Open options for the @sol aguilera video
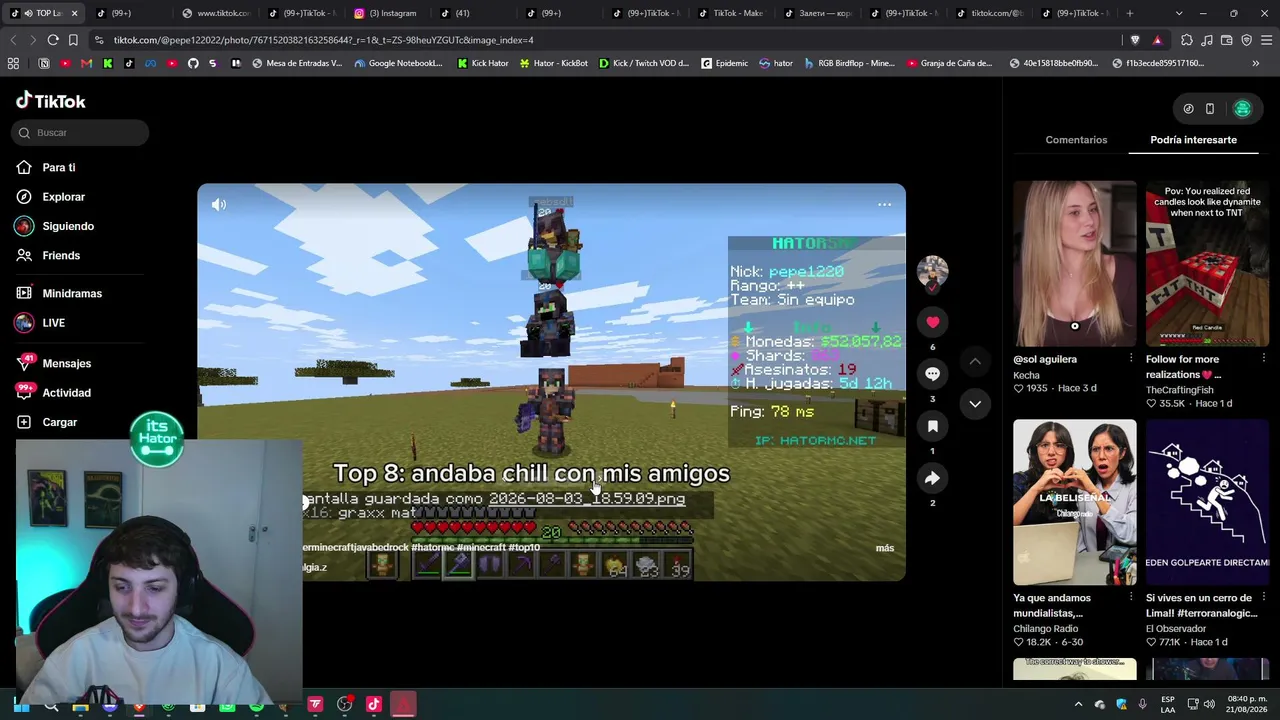This screenshot has width=1280, height=720. pos(1131,358)
